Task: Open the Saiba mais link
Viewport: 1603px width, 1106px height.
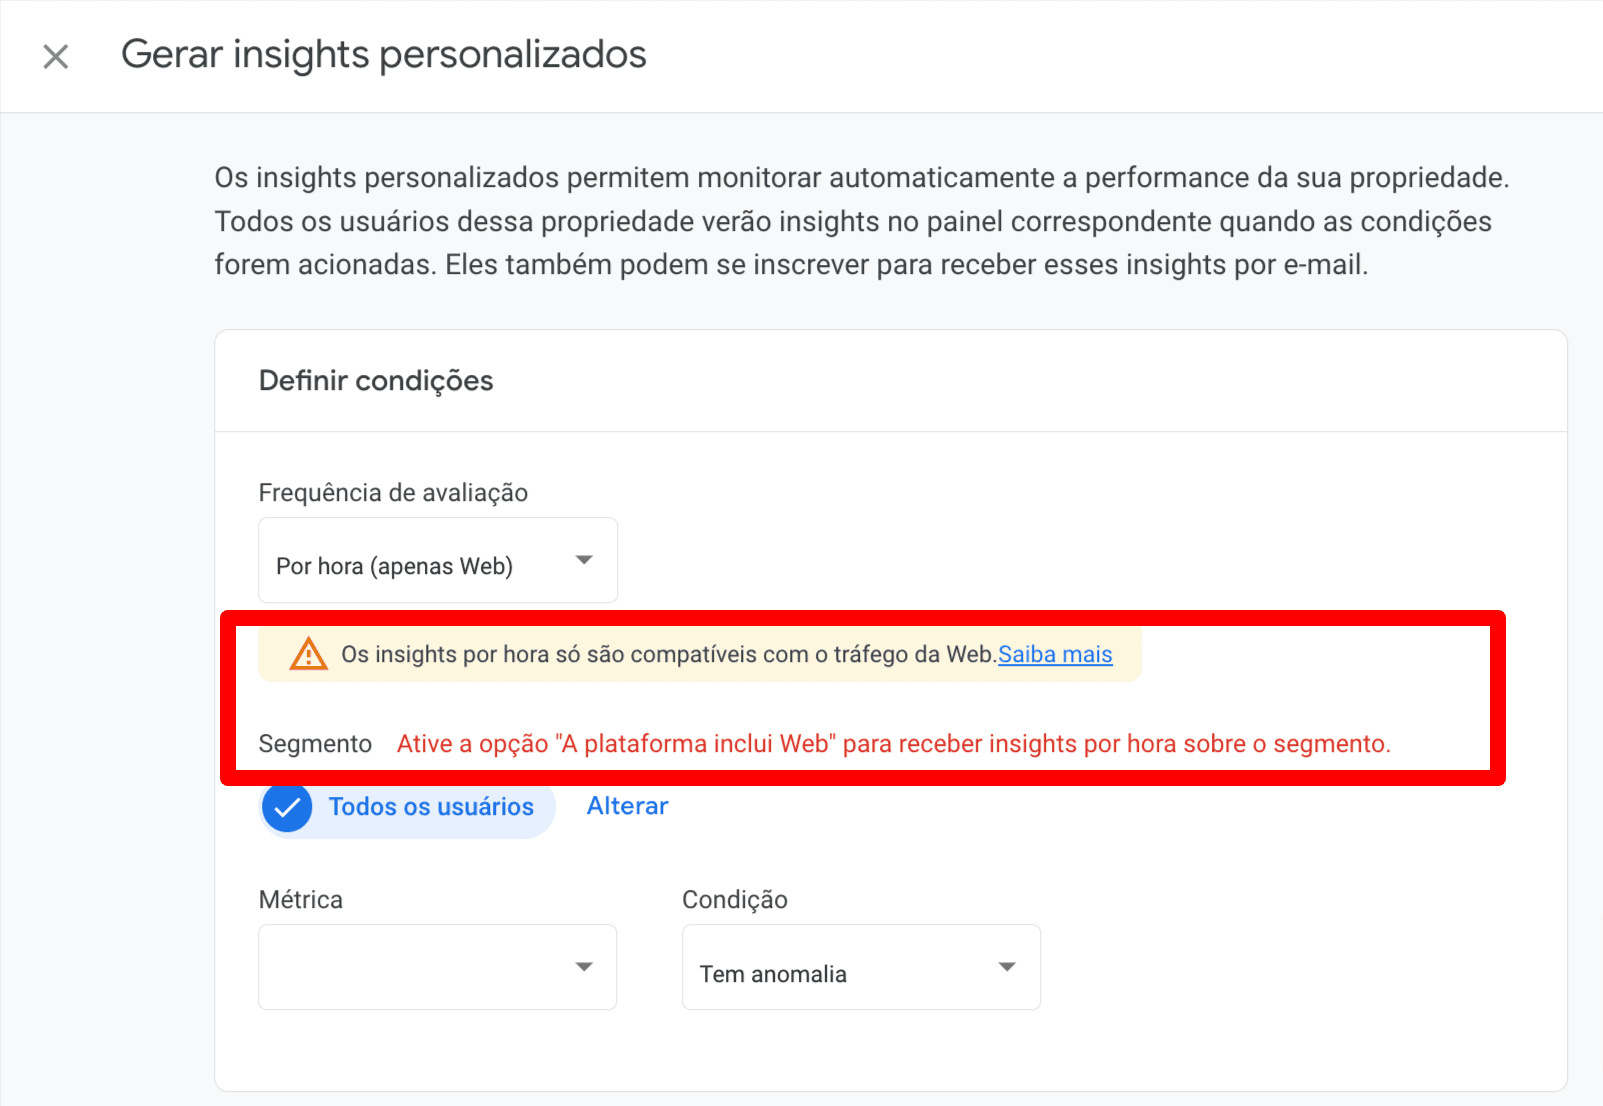Action: [1054, 653]
